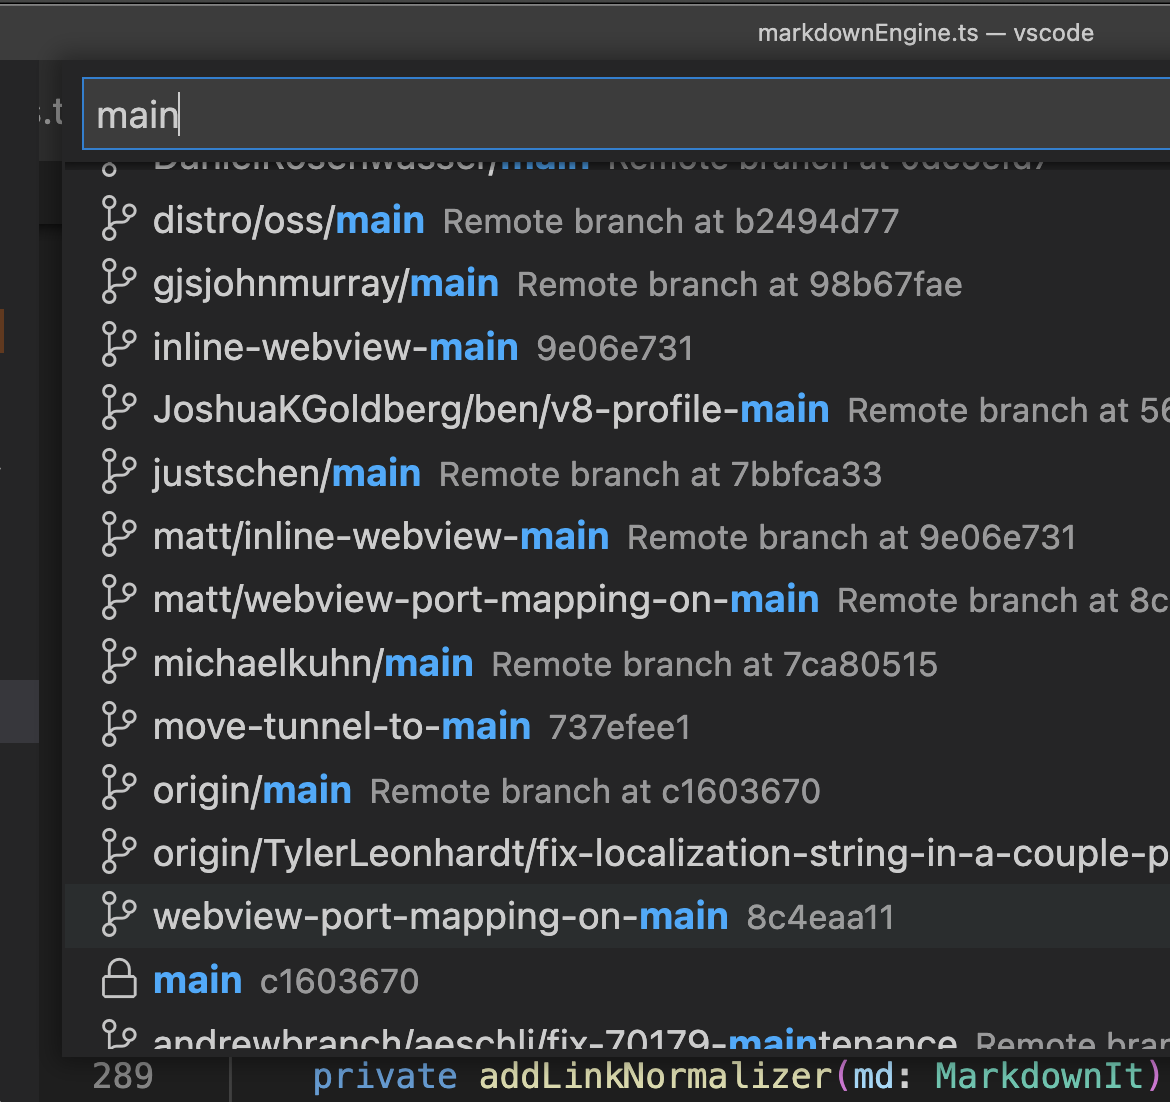Choose the origin/TylerLeonhardt/fix-localization-string branch
The image size is (1170, 1102).
click(x=617, y=854)
